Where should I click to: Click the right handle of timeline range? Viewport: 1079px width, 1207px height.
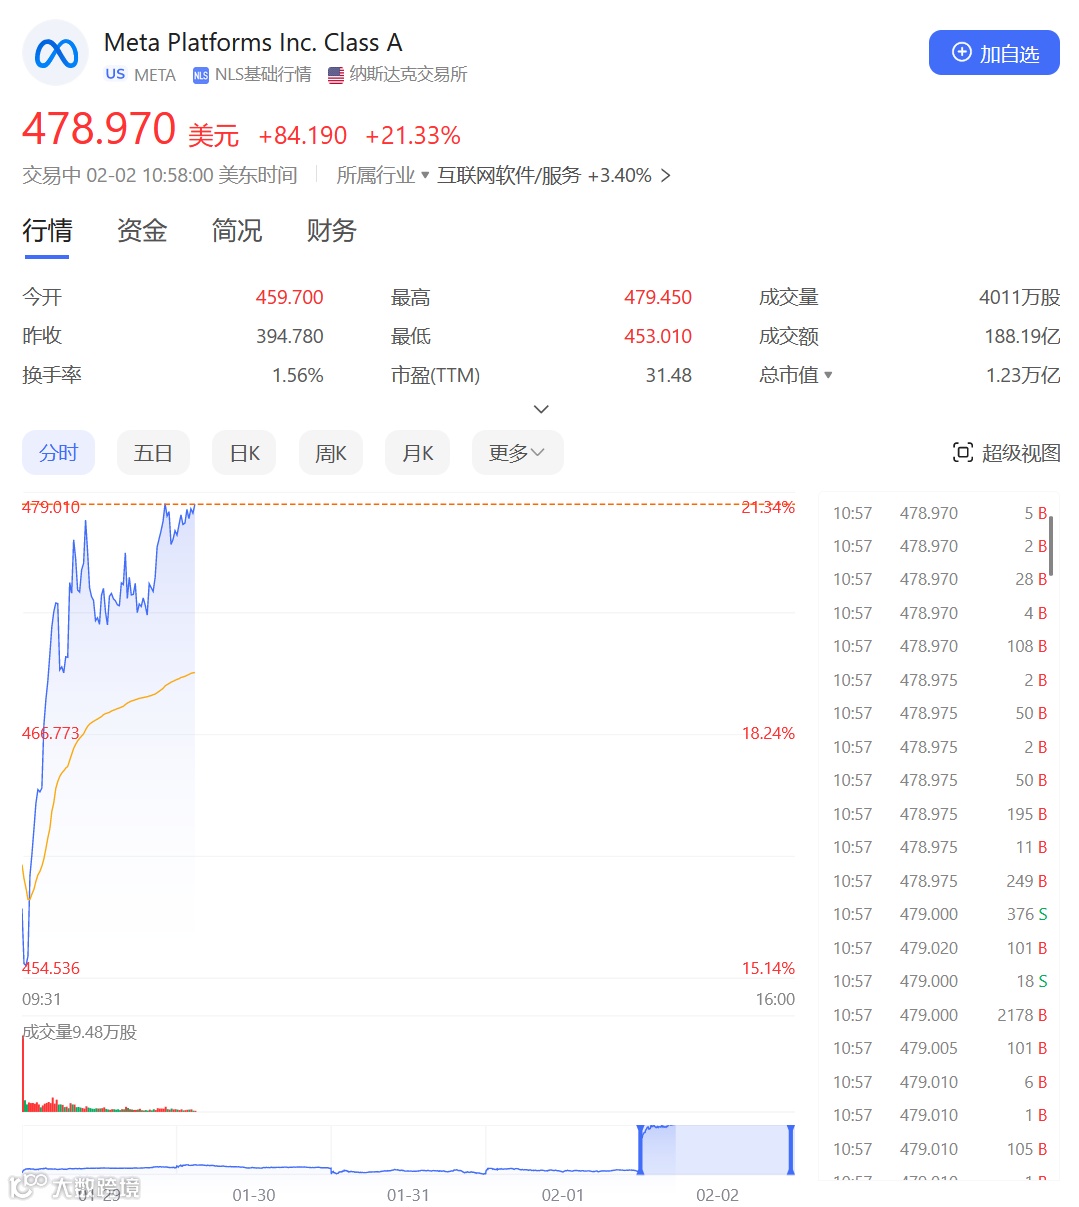(x=791, y=1150)
